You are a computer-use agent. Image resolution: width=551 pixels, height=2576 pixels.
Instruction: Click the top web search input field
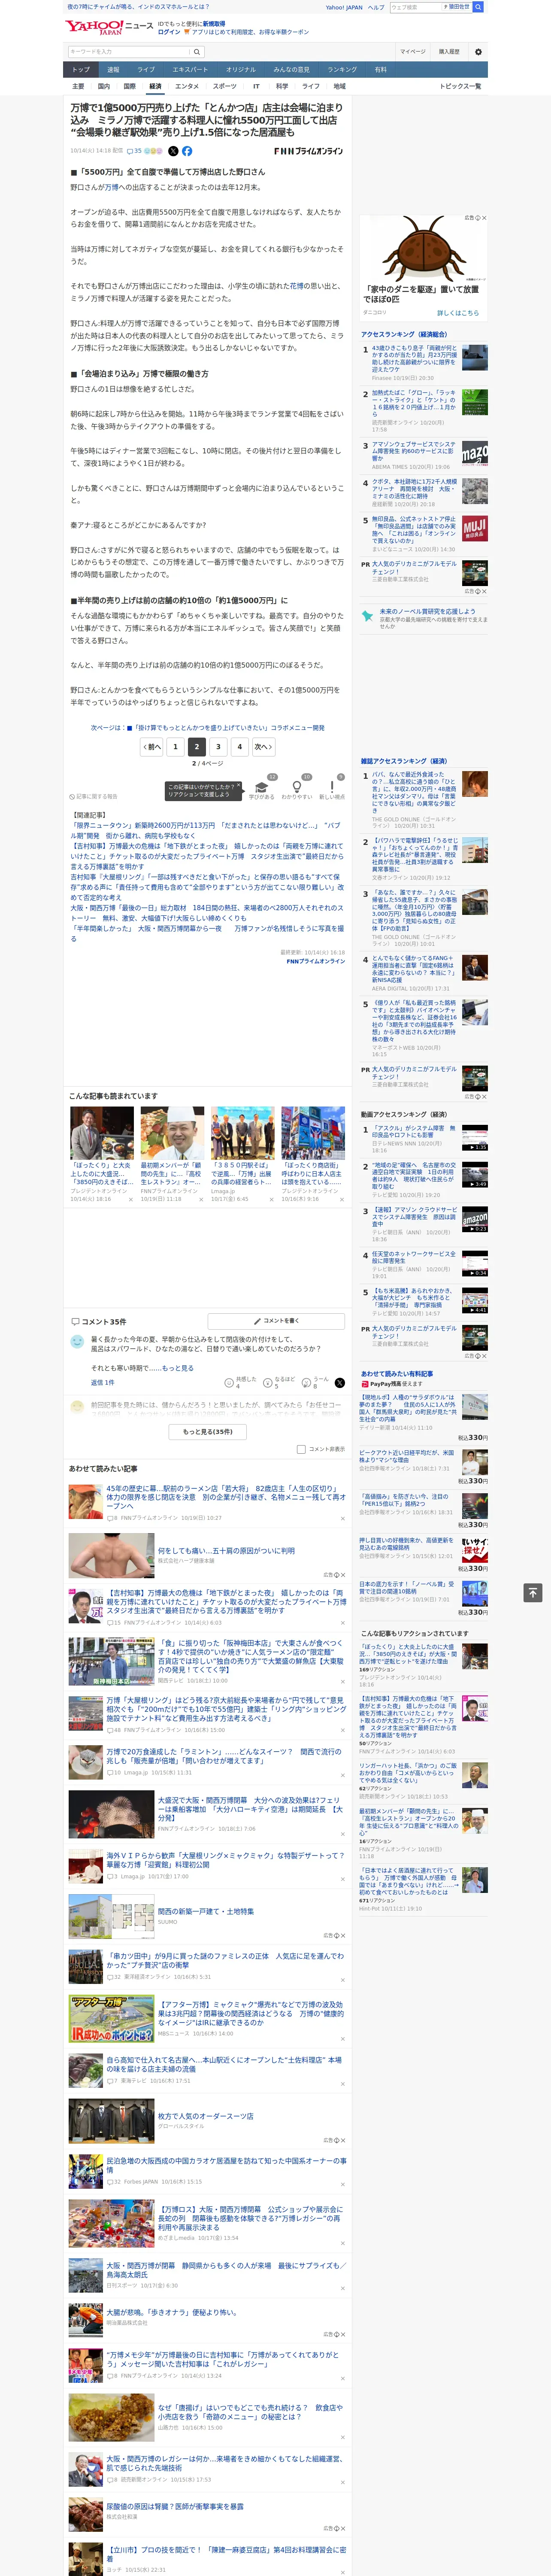tap(415, 7)
